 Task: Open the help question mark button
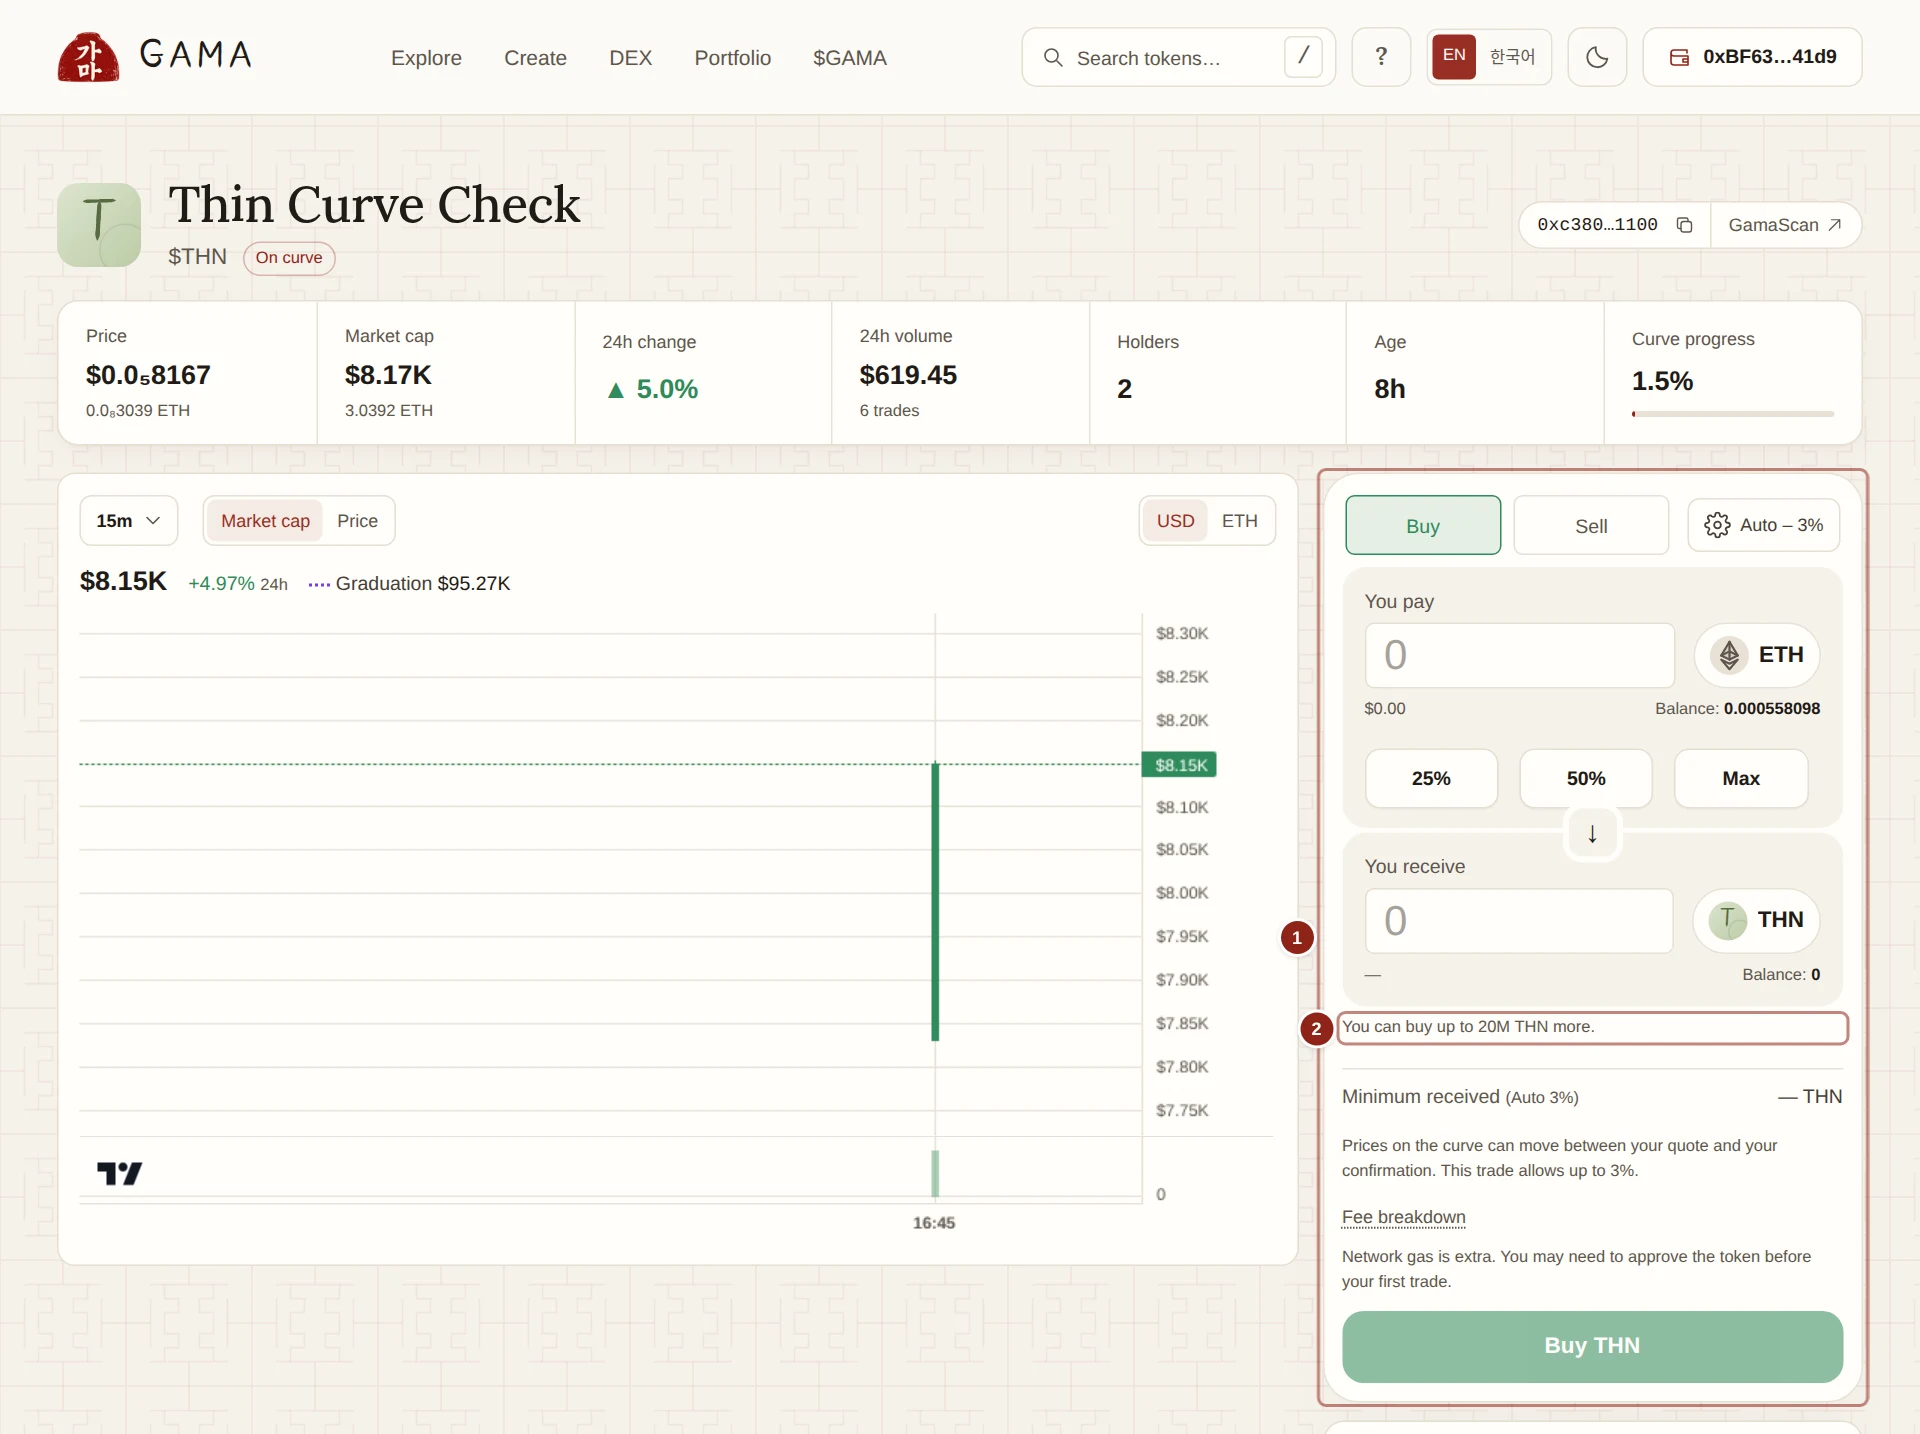tap(1381, 57)
